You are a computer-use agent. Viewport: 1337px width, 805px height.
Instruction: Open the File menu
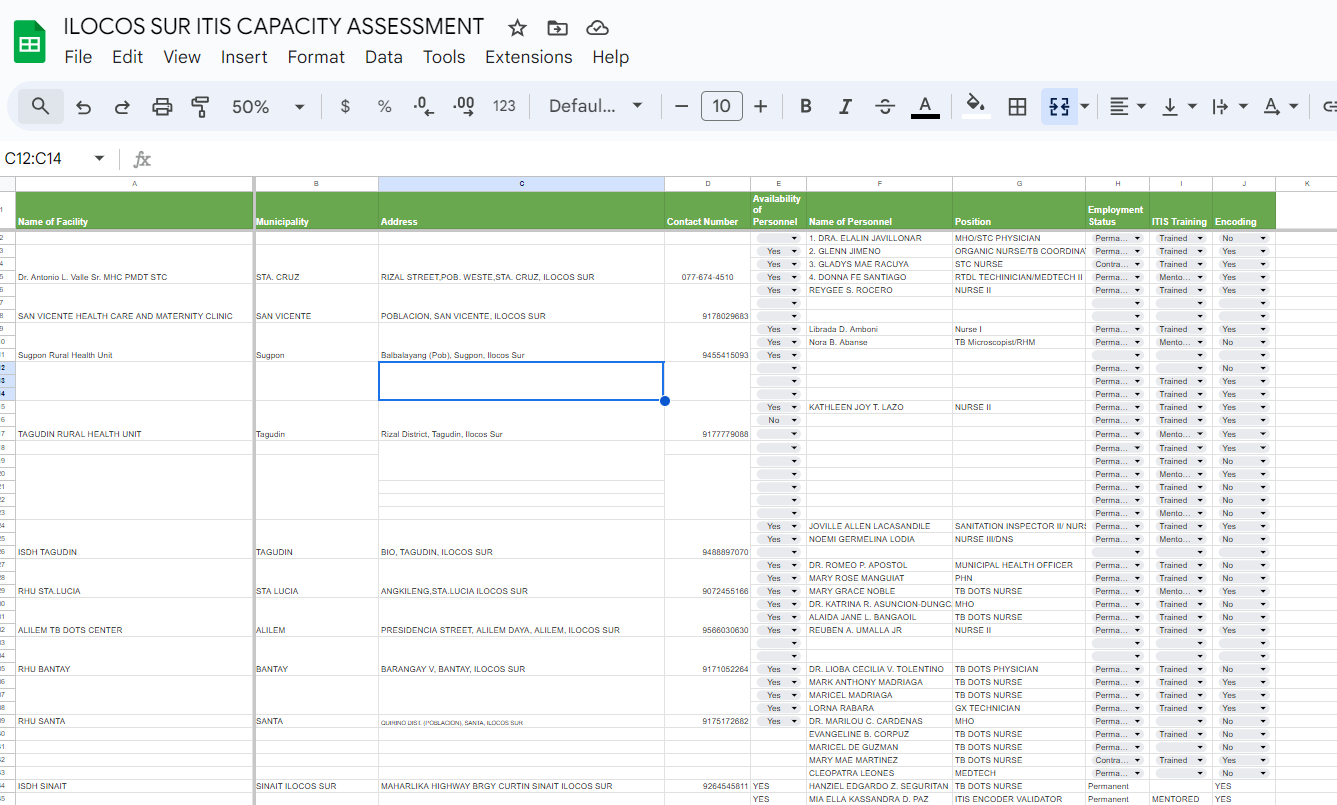tap(78, 57)
